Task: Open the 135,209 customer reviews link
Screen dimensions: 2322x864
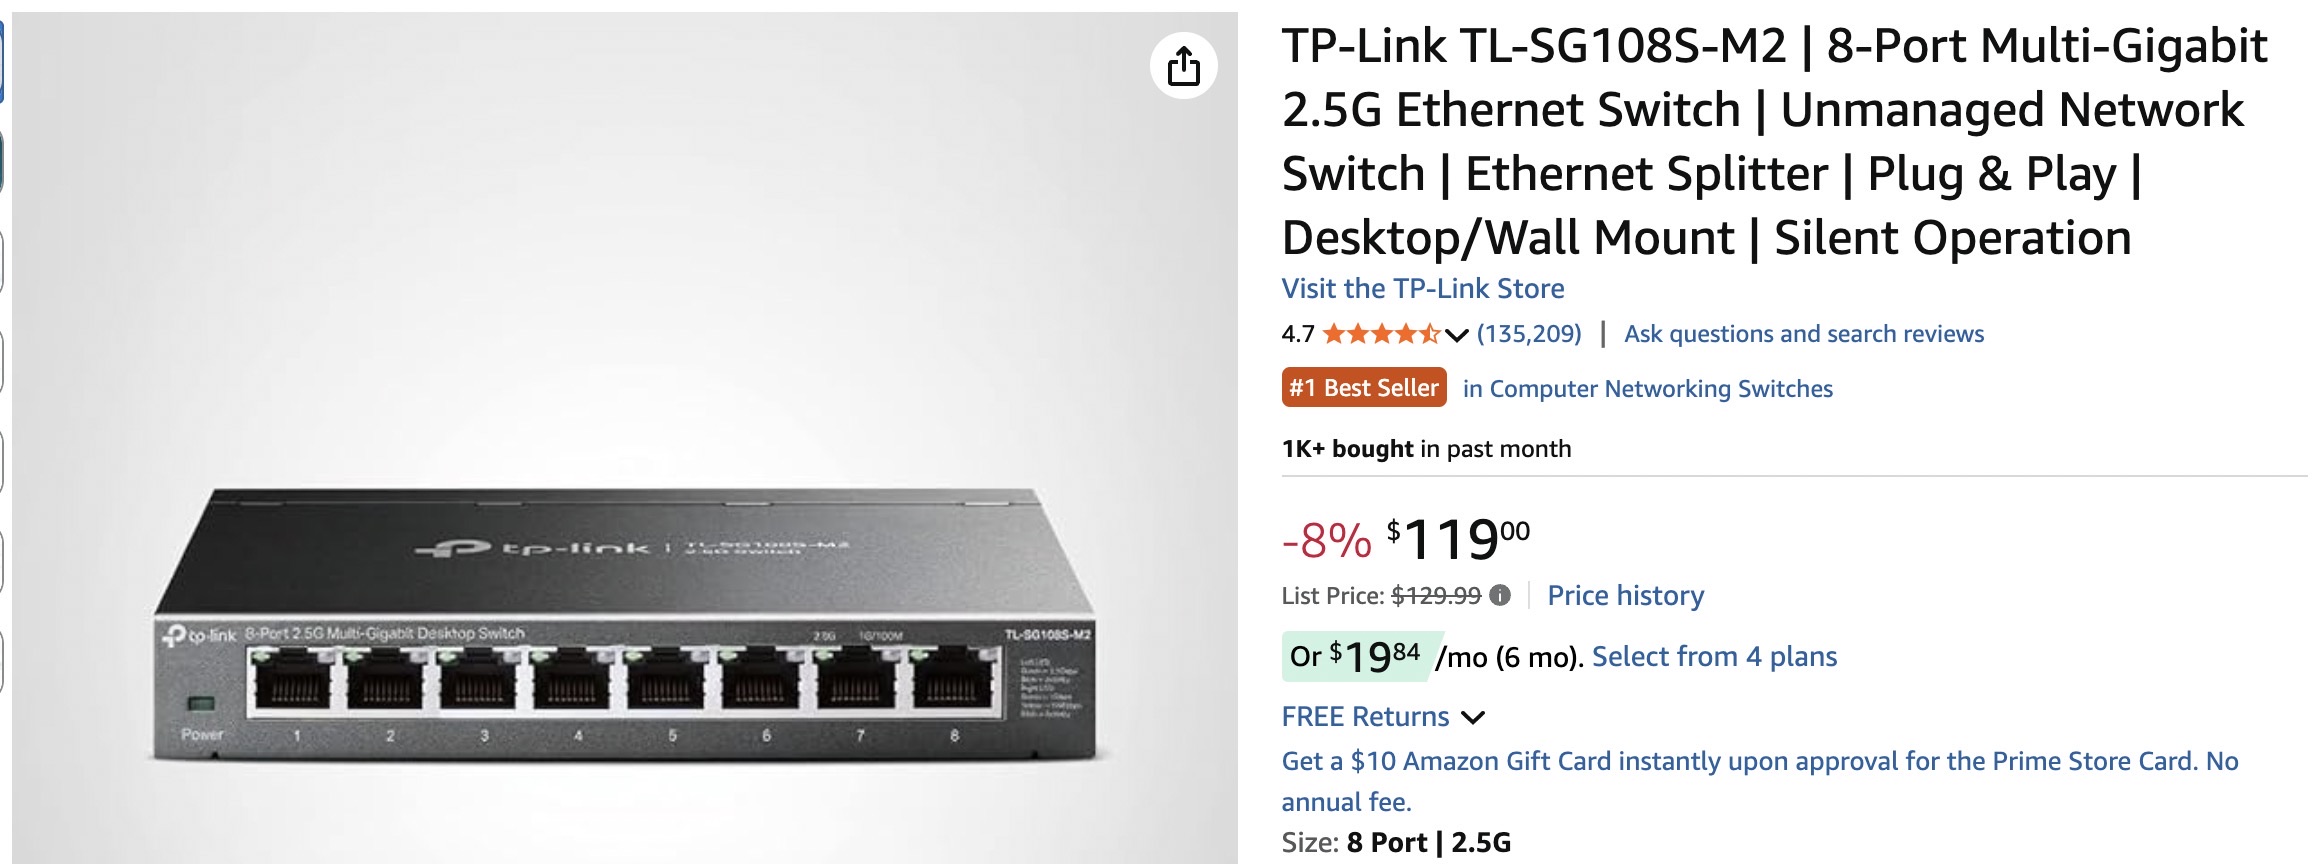Action: [1529, 334]
